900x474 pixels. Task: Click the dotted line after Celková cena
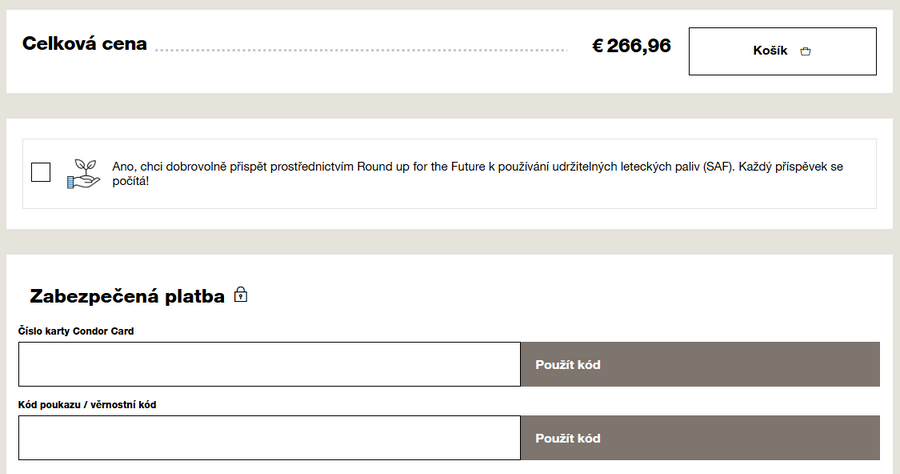[x=360, y=48]
